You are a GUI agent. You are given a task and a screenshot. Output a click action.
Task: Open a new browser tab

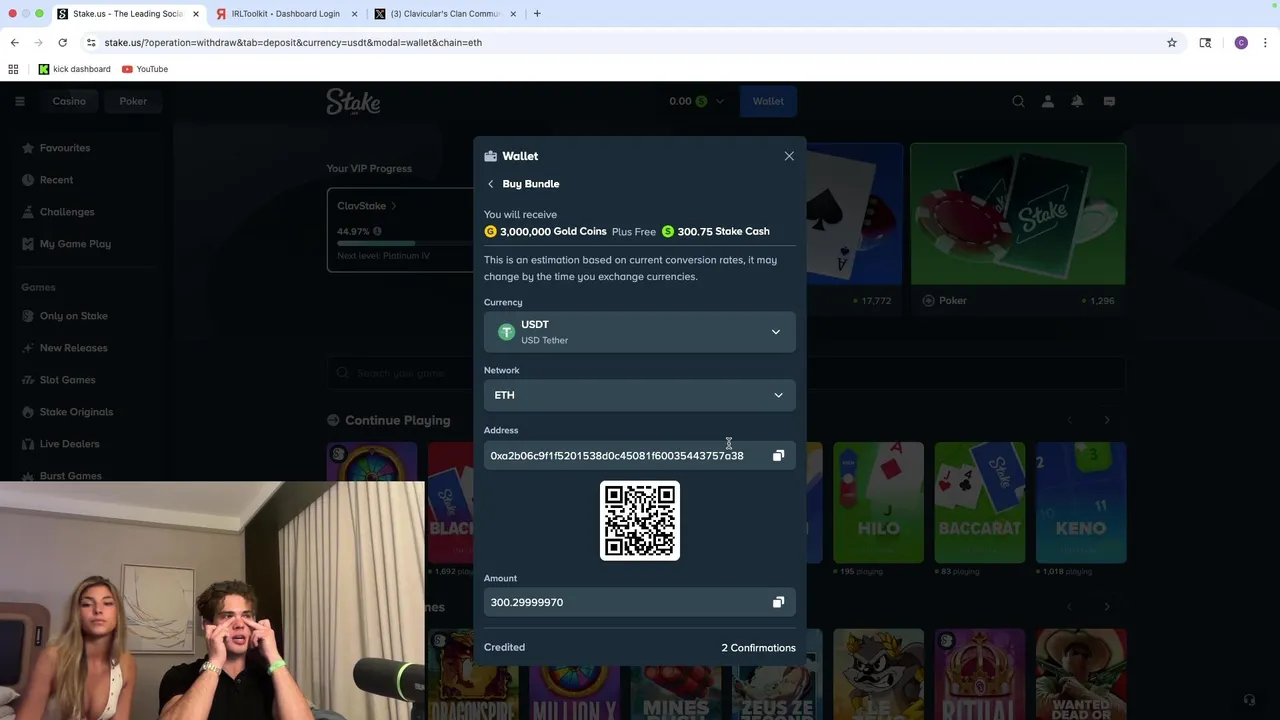537,14
